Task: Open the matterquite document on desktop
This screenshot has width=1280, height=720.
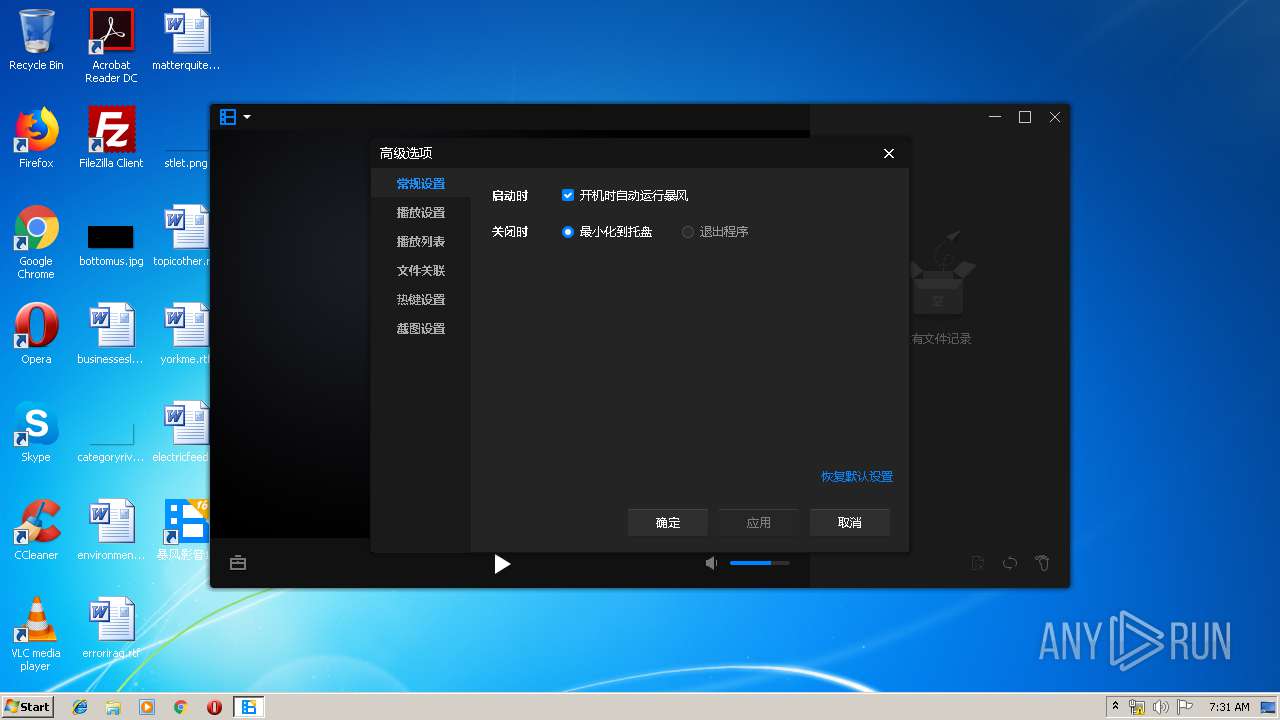Action: [x=186, y=40]
